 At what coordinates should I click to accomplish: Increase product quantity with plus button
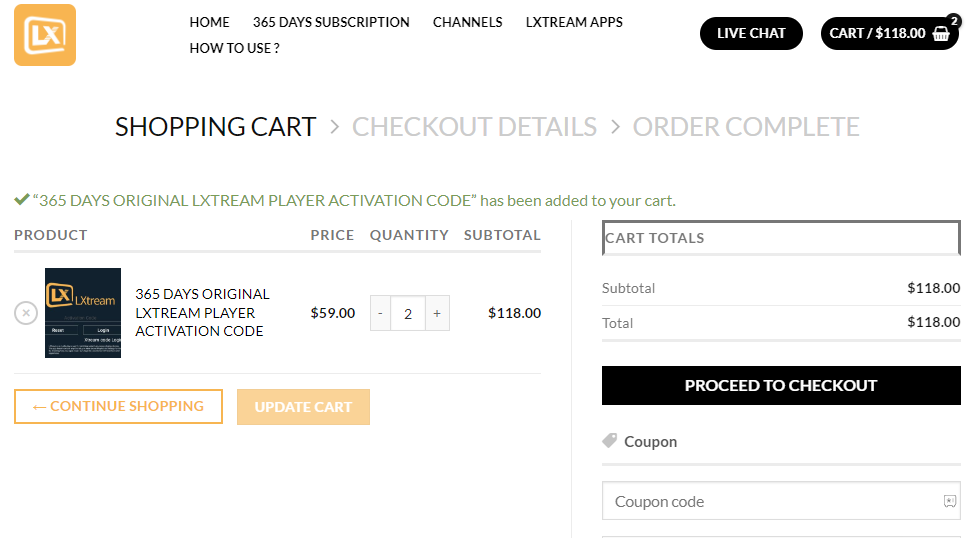436,313
